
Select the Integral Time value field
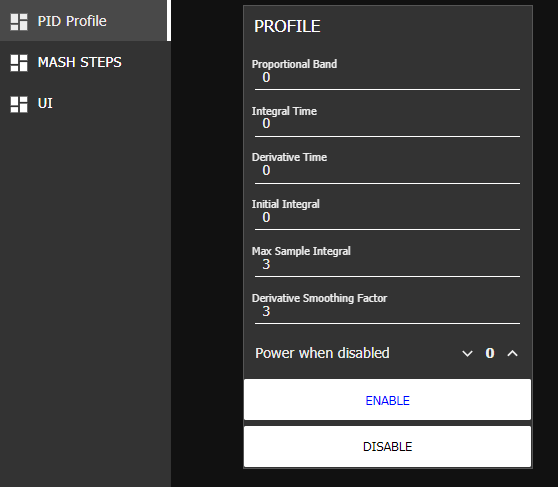[x=387, y=124]
